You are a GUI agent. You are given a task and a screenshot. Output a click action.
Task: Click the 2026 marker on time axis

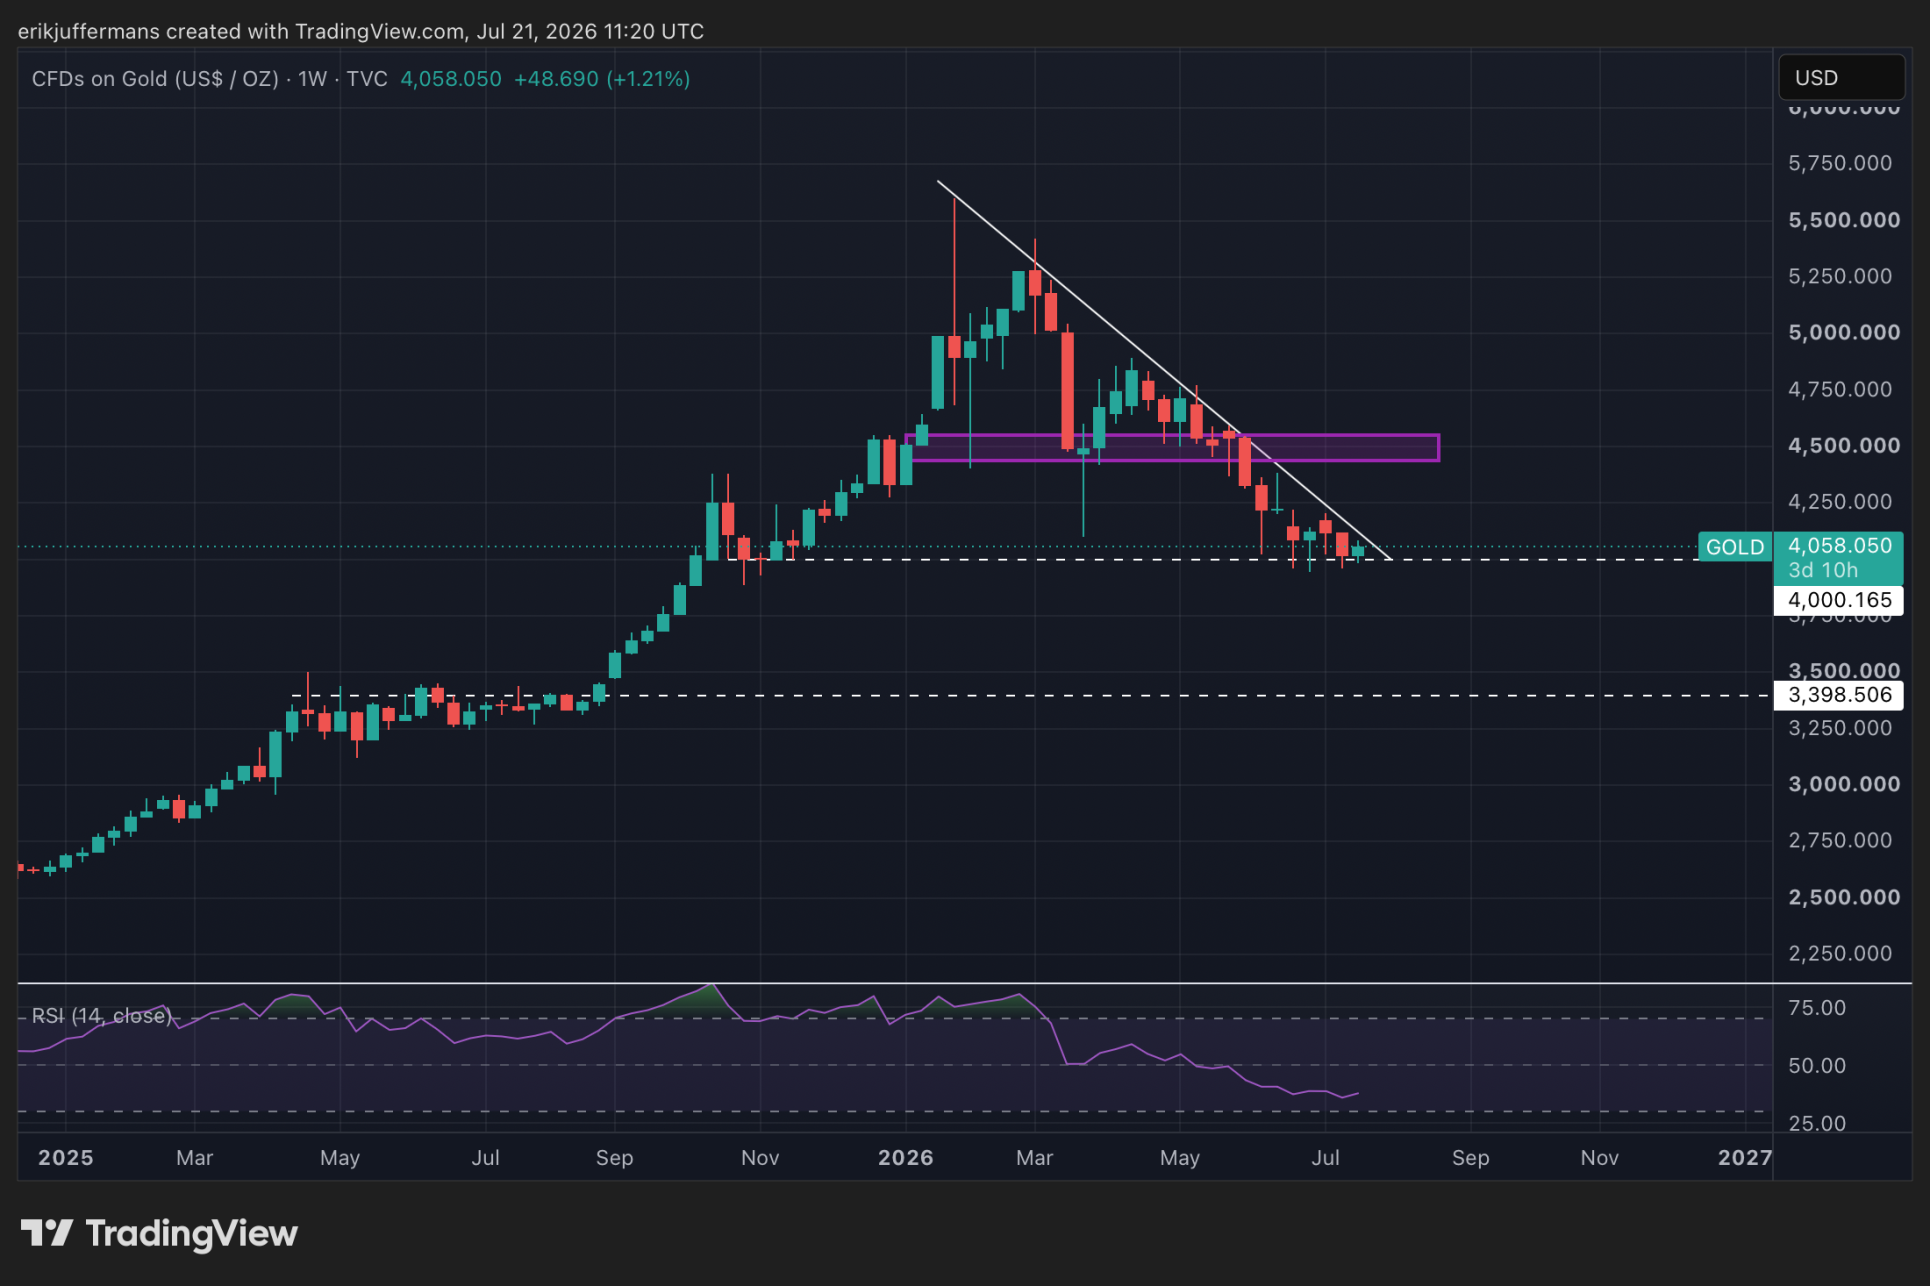905,1158
